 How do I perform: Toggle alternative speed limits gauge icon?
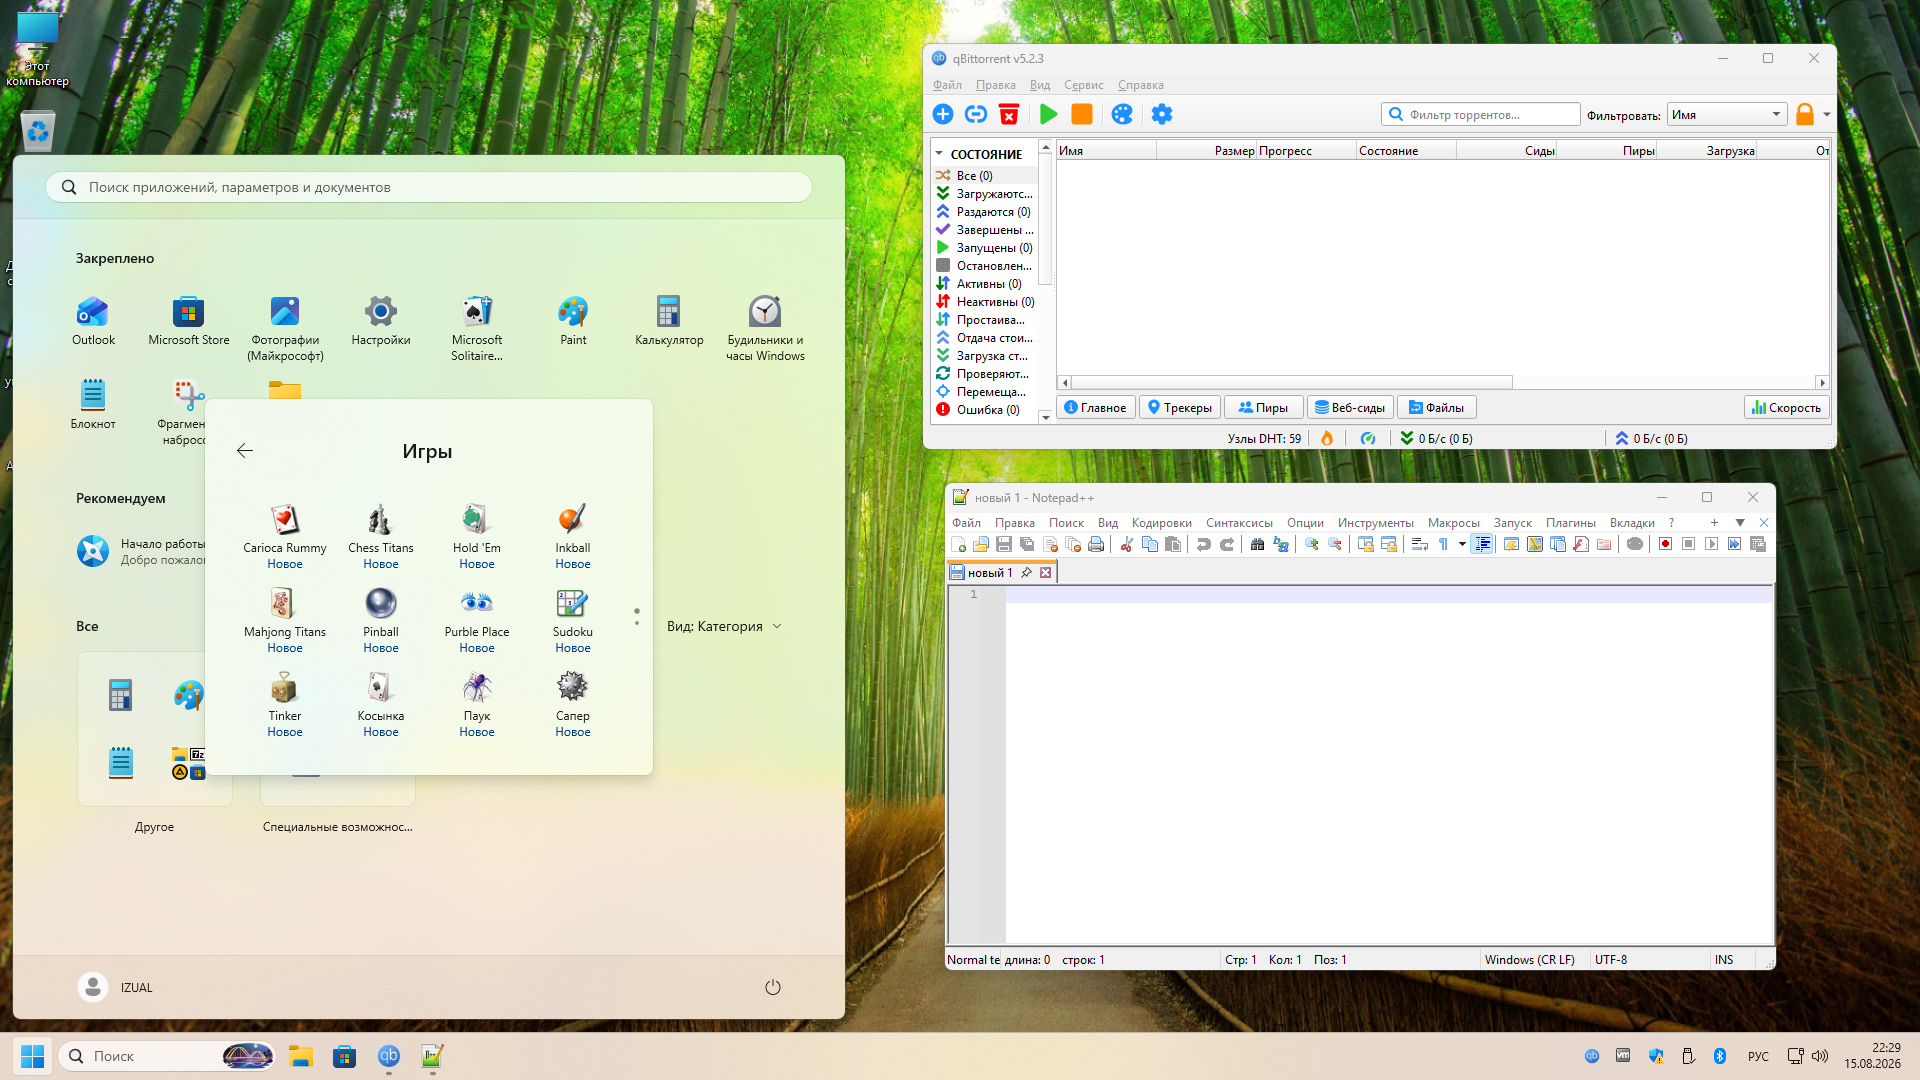(x=1368, y=438)
